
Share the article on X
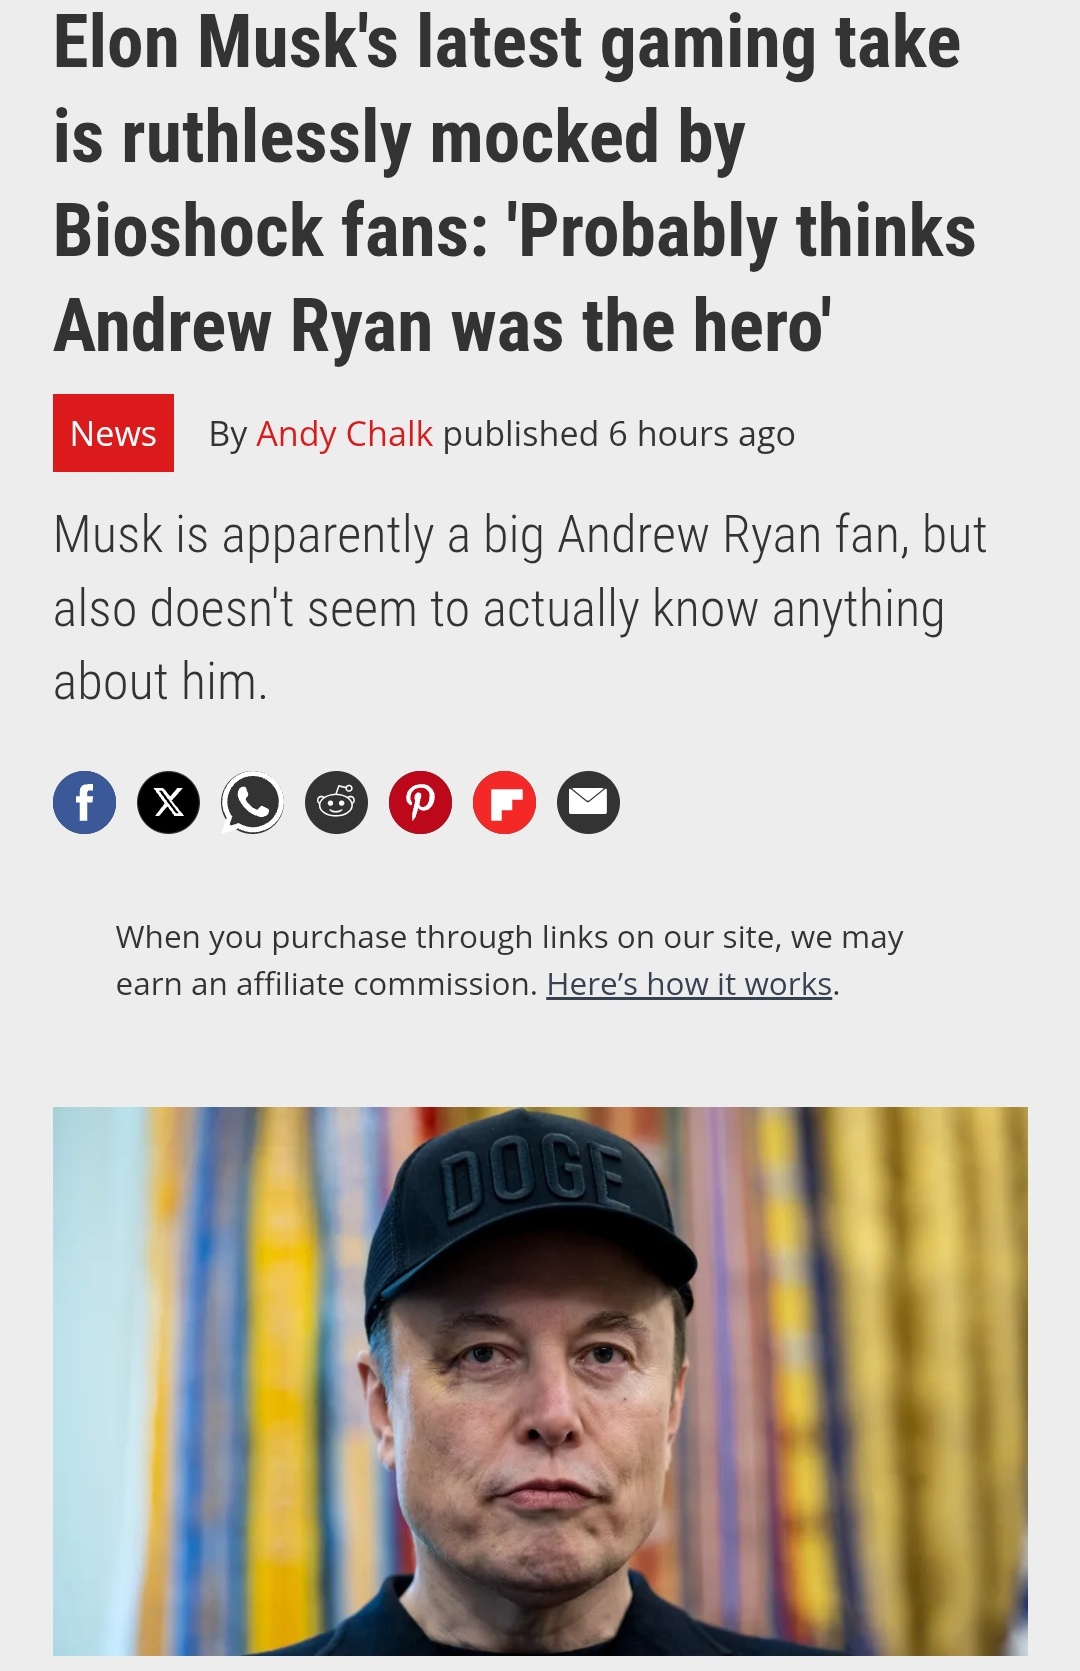click(168, 802)
